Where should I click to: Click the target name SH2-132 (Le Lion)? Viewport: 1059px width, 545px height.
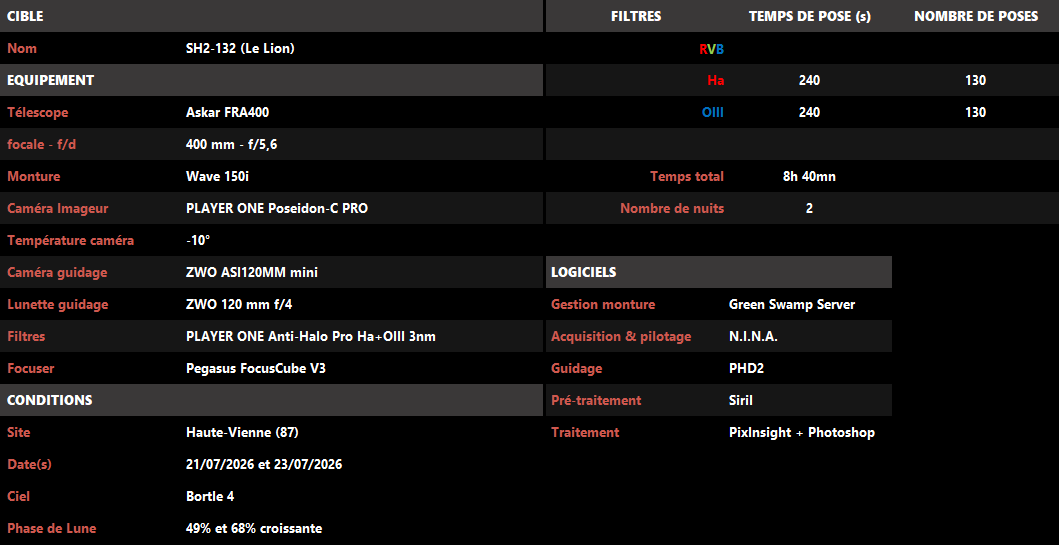[240, 49]
